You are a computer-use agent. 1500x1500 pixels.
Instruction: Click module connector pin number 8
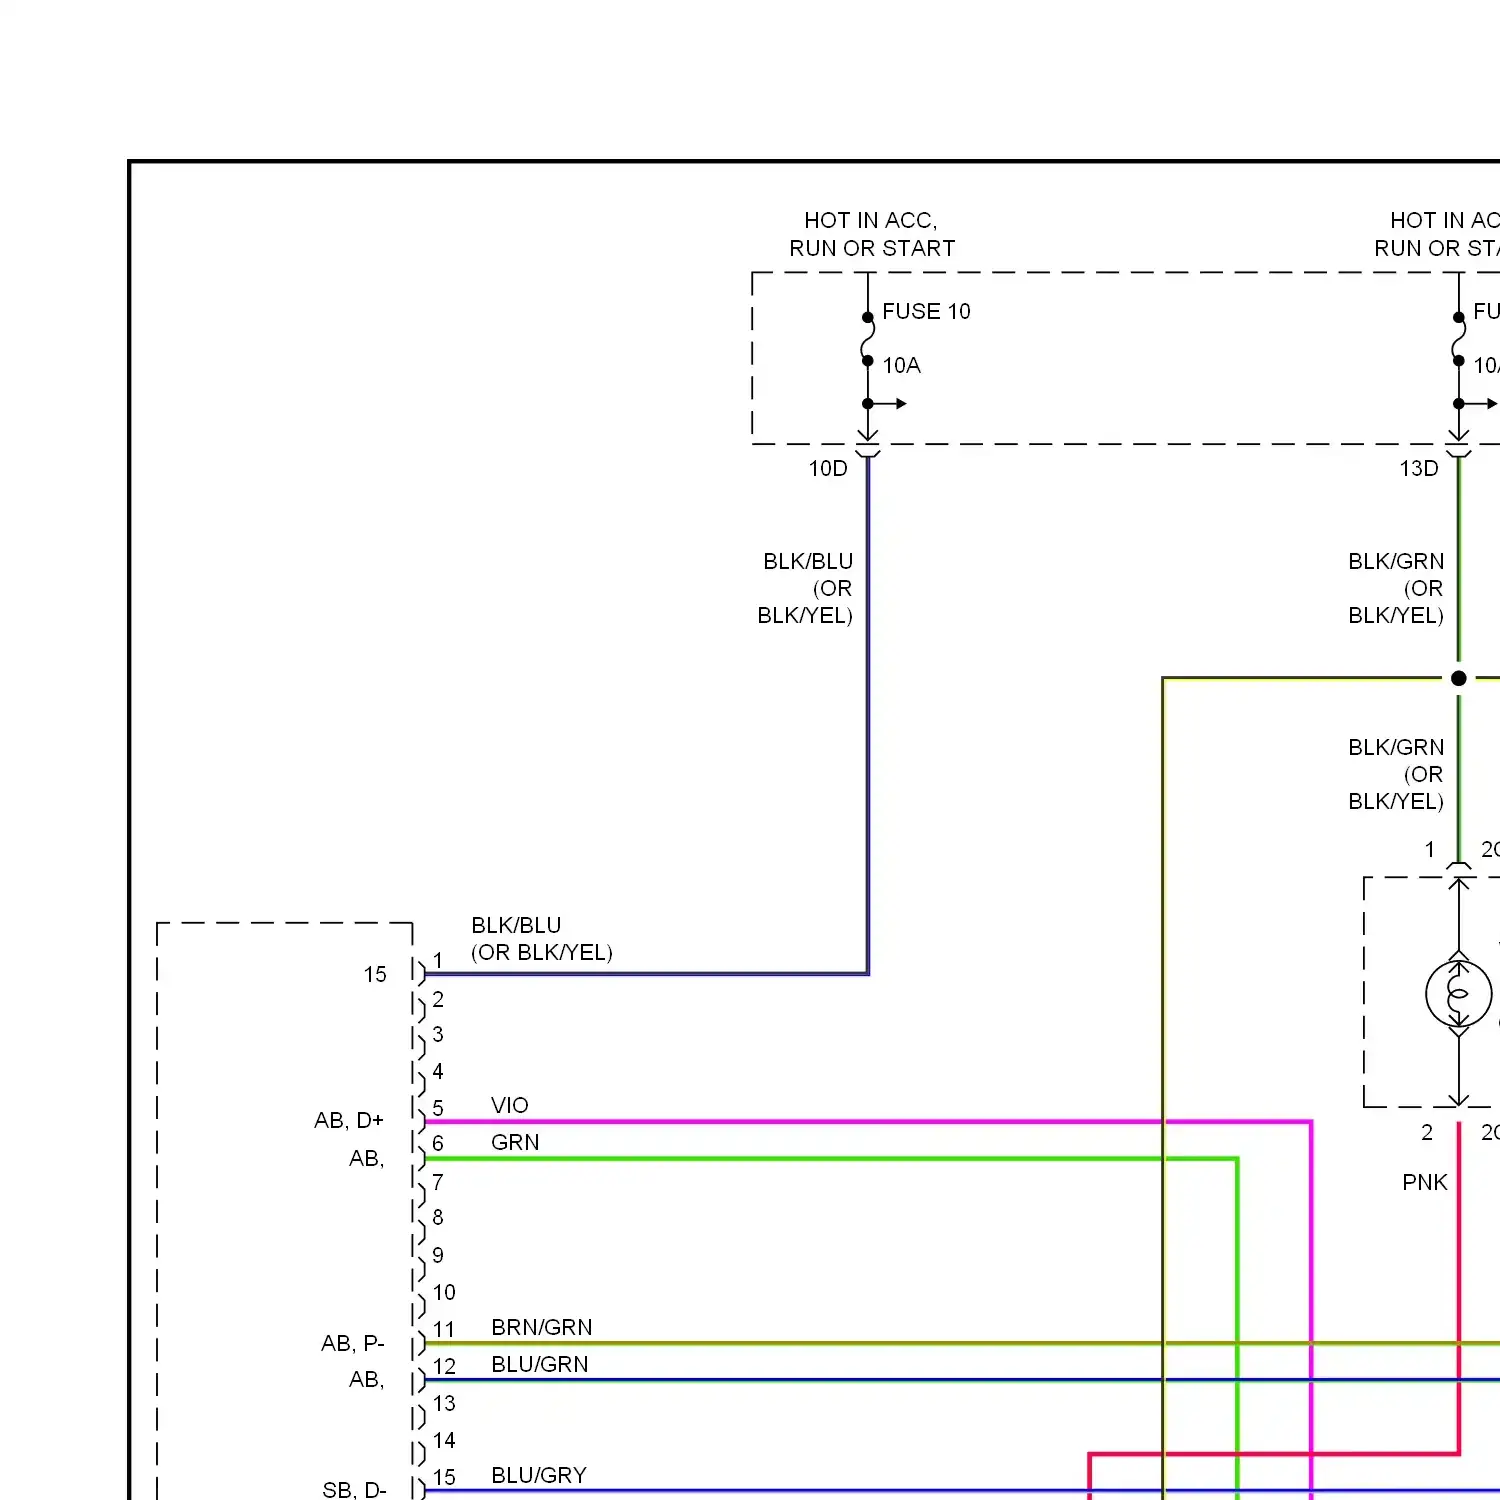[x=438, y=1217]
